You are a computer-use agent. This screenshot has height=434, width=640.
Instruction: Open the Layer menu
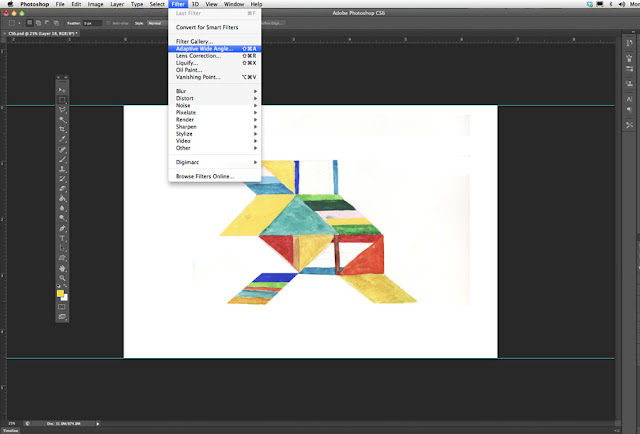click(x=117, y=4)
